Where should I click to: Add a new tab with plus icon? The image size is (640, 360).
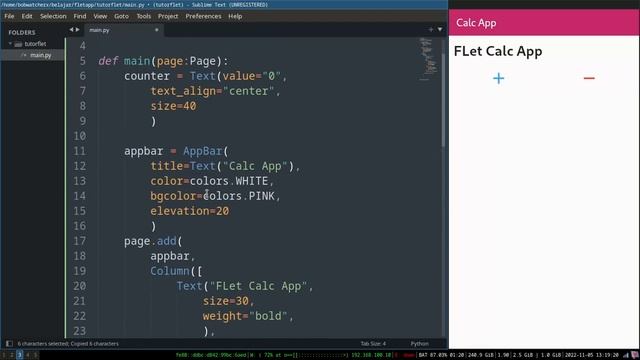click(x=431, y=29)
